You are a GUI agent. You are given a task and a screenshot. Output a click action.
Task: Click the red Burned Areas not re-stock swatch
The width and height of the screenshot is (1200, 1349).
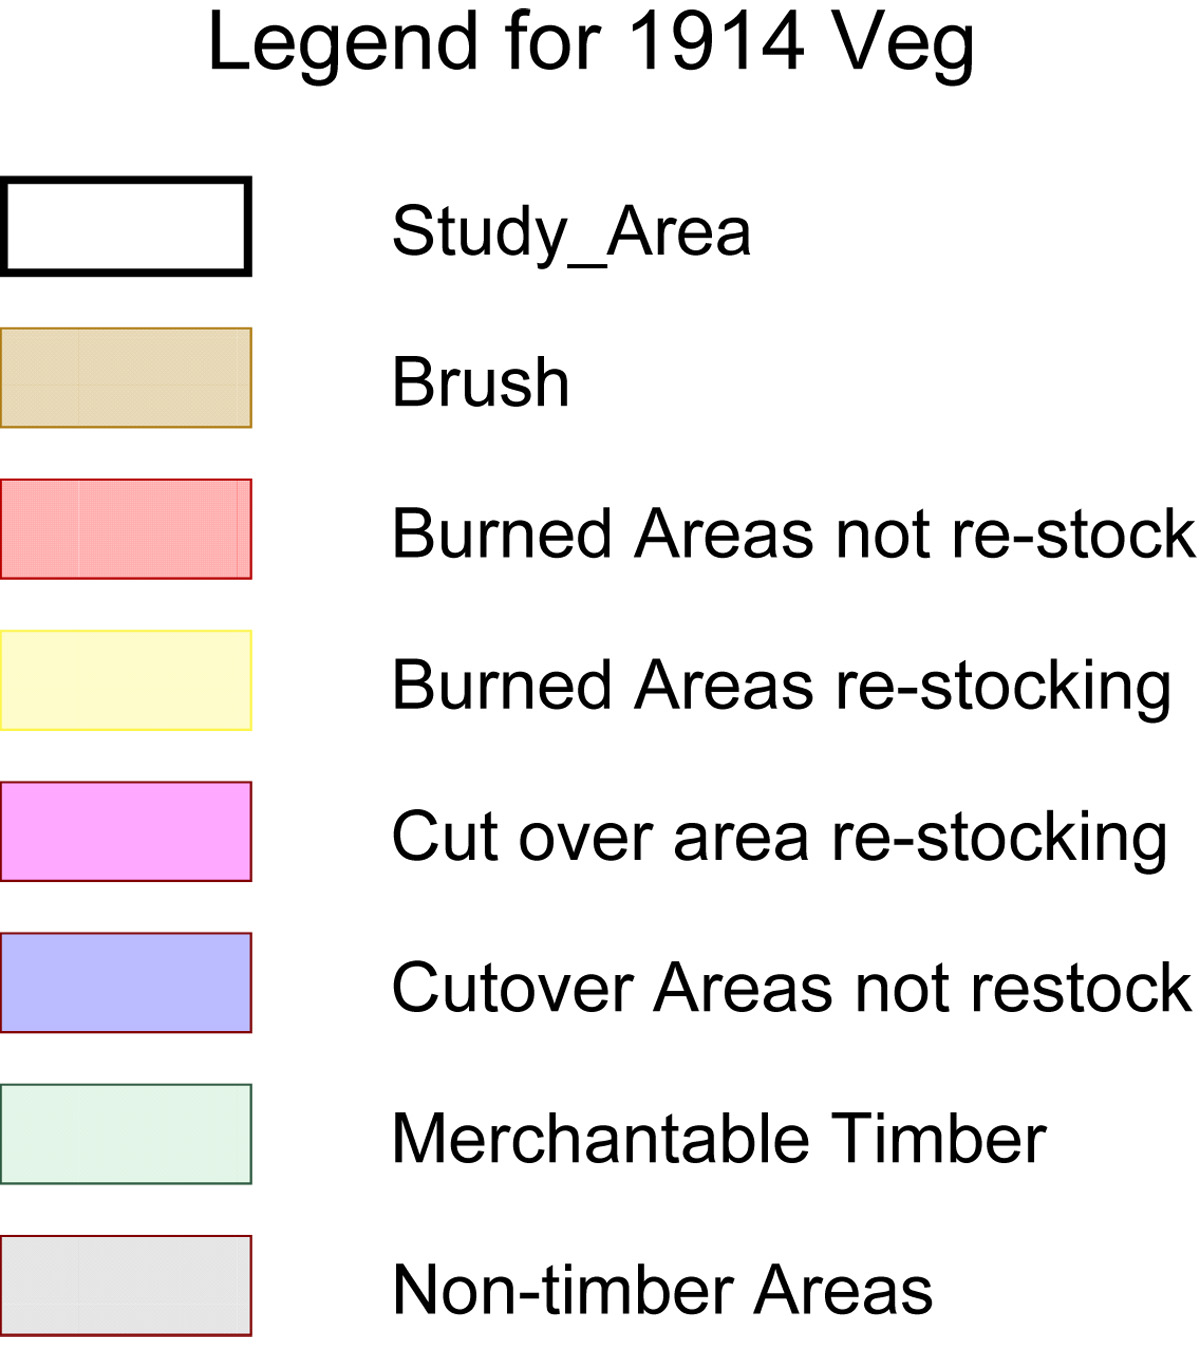[126, 529]
